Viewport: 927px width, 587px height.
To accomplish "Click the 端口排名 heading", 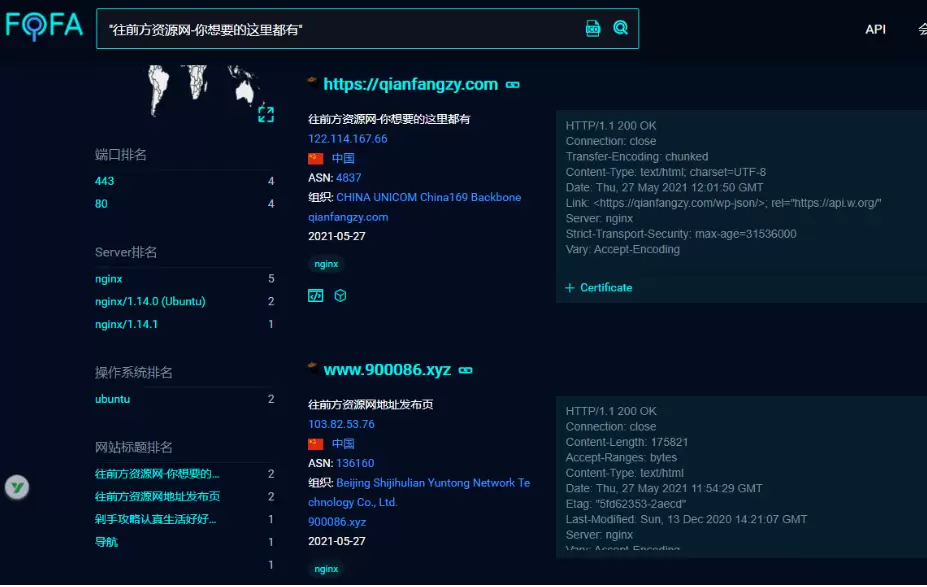I will tap(121, 155).
